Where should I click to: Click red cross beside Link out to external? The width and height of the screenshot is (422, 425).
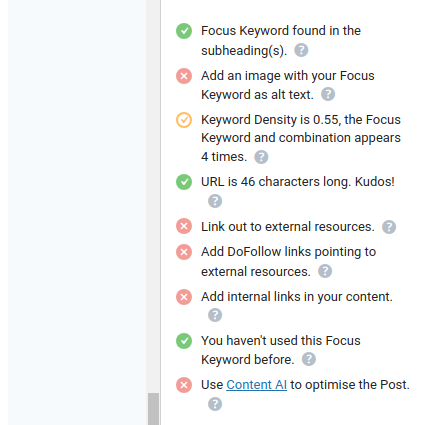pyautogui.click(x=184, y=226)
